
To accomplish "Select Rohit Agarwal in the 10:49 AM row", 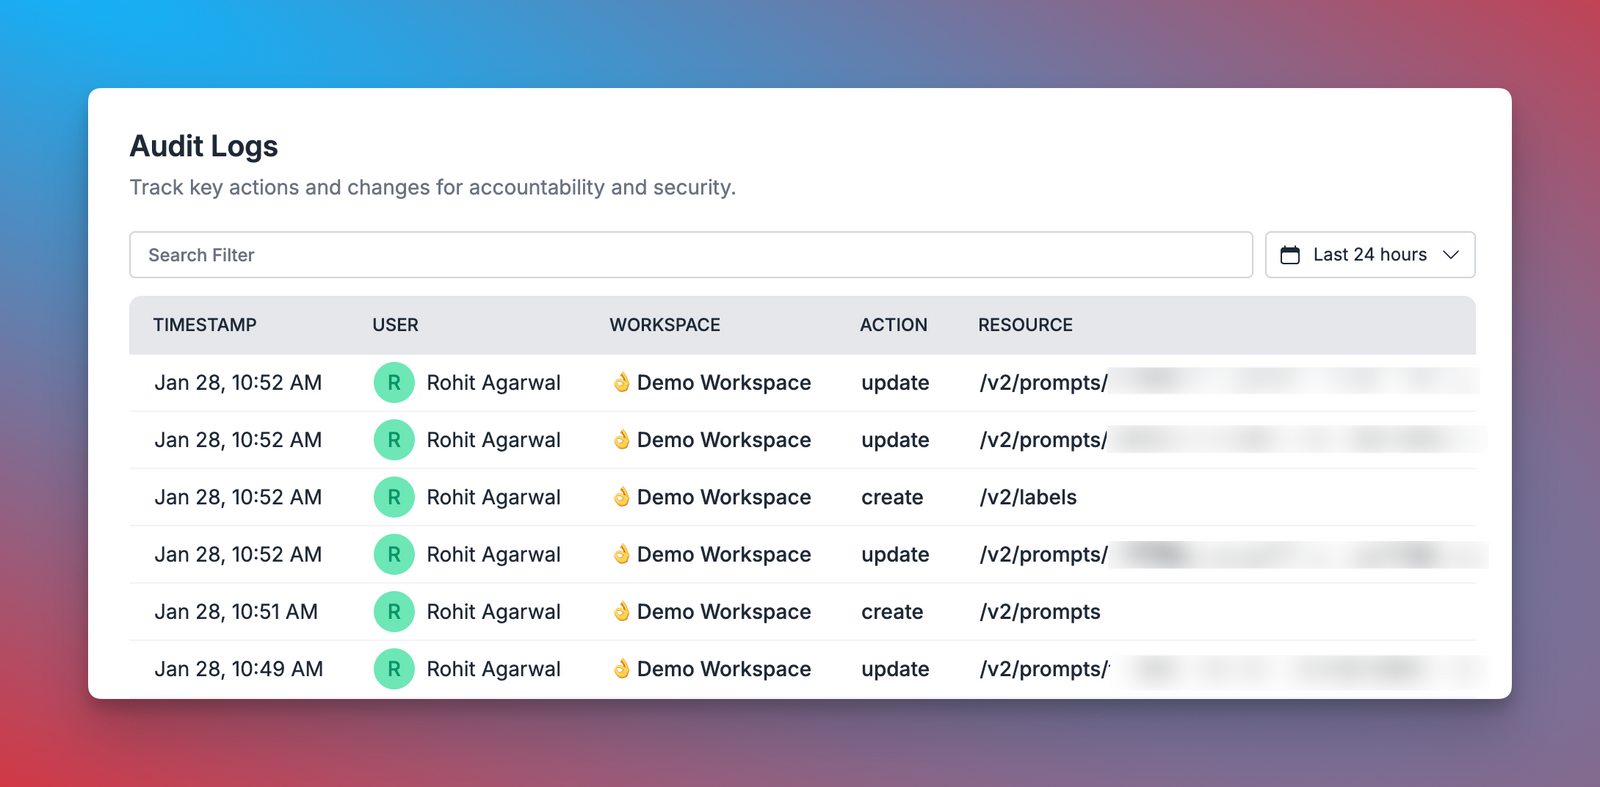I will click(x=493, y=669).
